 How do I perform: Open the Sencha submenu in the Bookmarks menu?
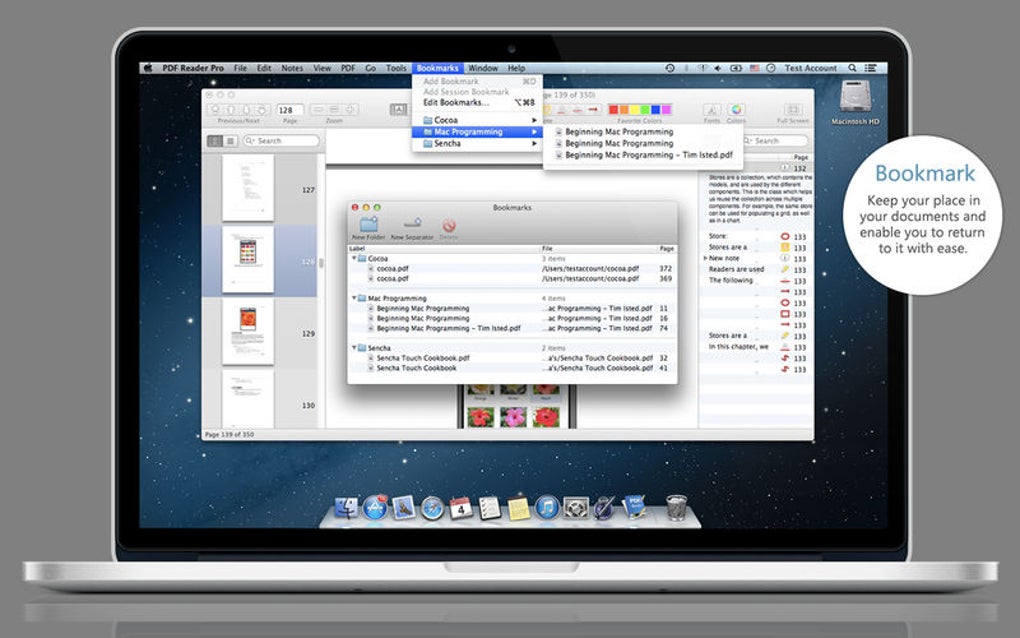(477, 144)
